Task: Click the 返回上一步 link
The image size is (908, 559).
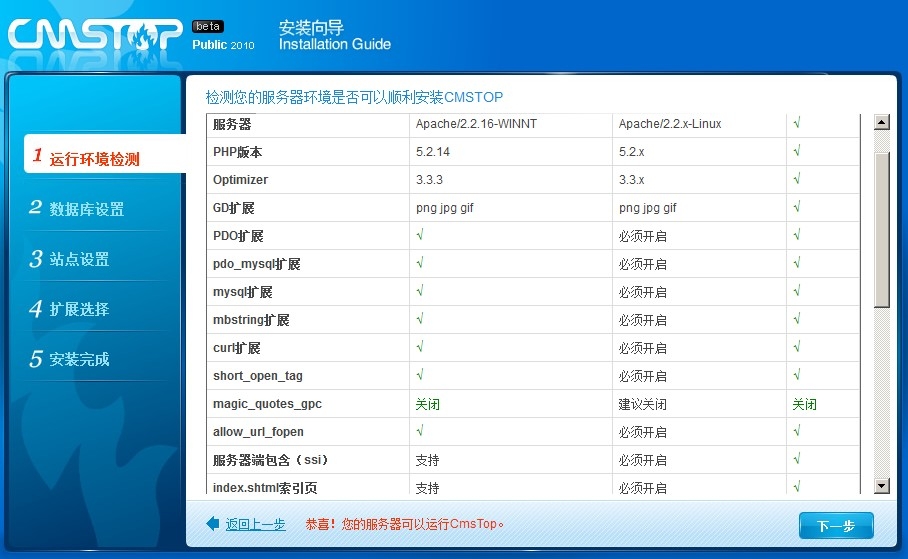Action: point(255,524)
